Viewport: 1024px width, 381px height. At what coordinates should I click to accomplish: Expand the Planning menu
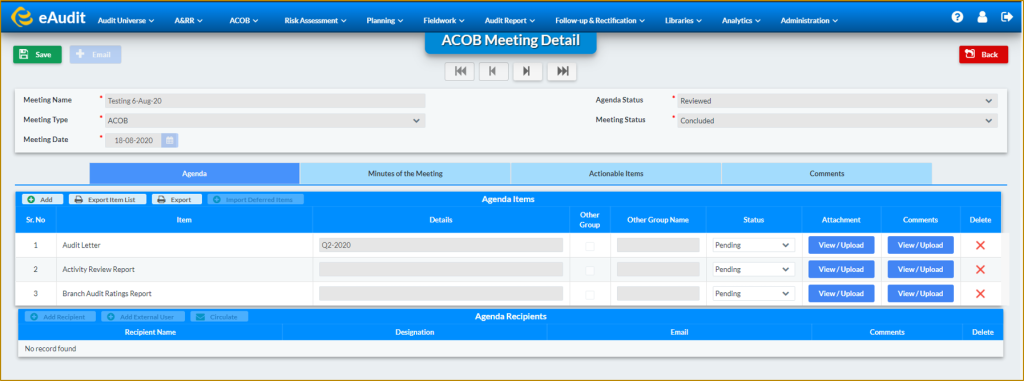tap(385, 20)
